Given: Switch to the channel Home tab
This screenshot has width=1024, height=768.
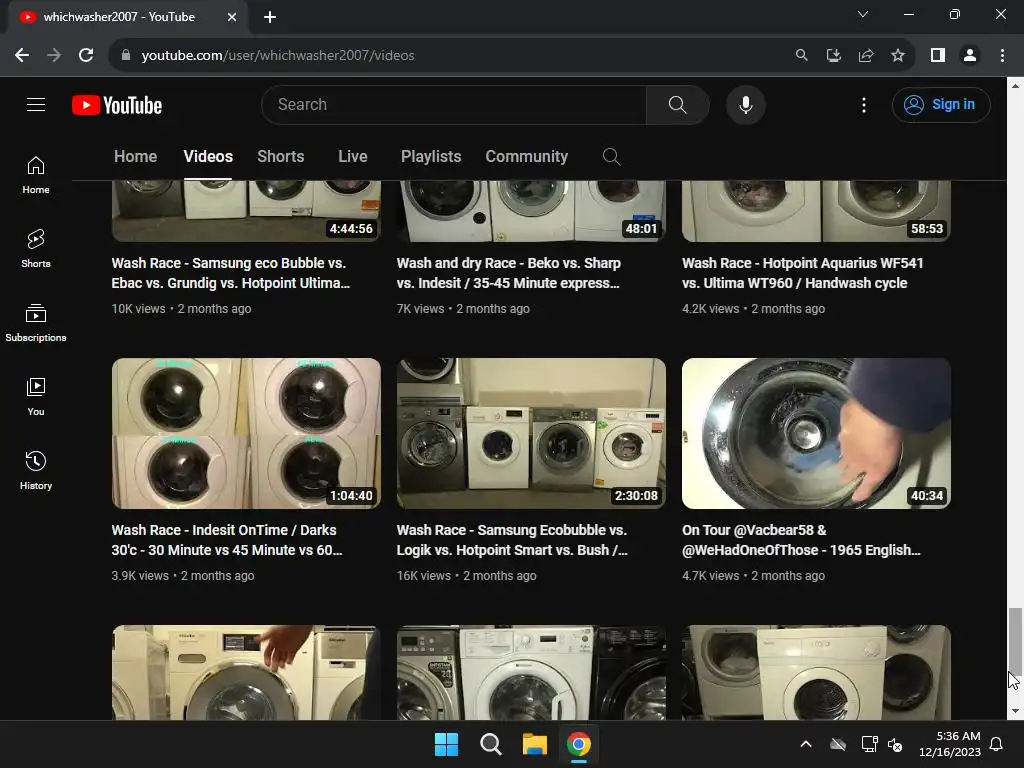Looking at the screenshot, I should pos(135,157).
